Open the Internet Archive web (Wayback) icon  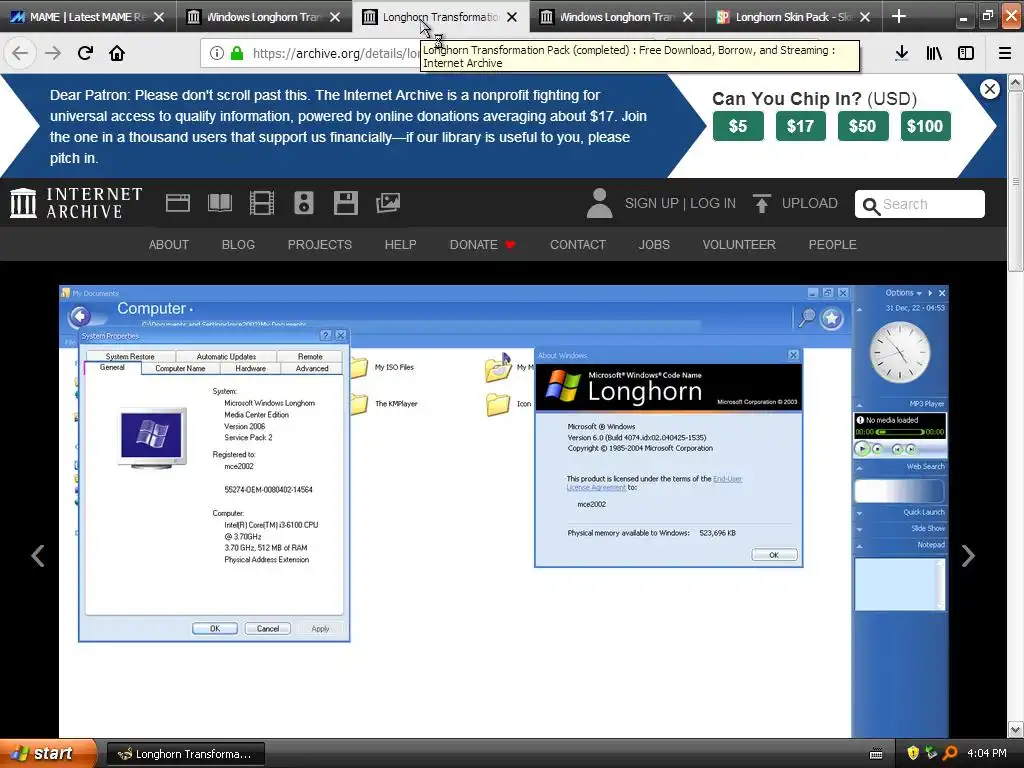click(x=178, y=203)
